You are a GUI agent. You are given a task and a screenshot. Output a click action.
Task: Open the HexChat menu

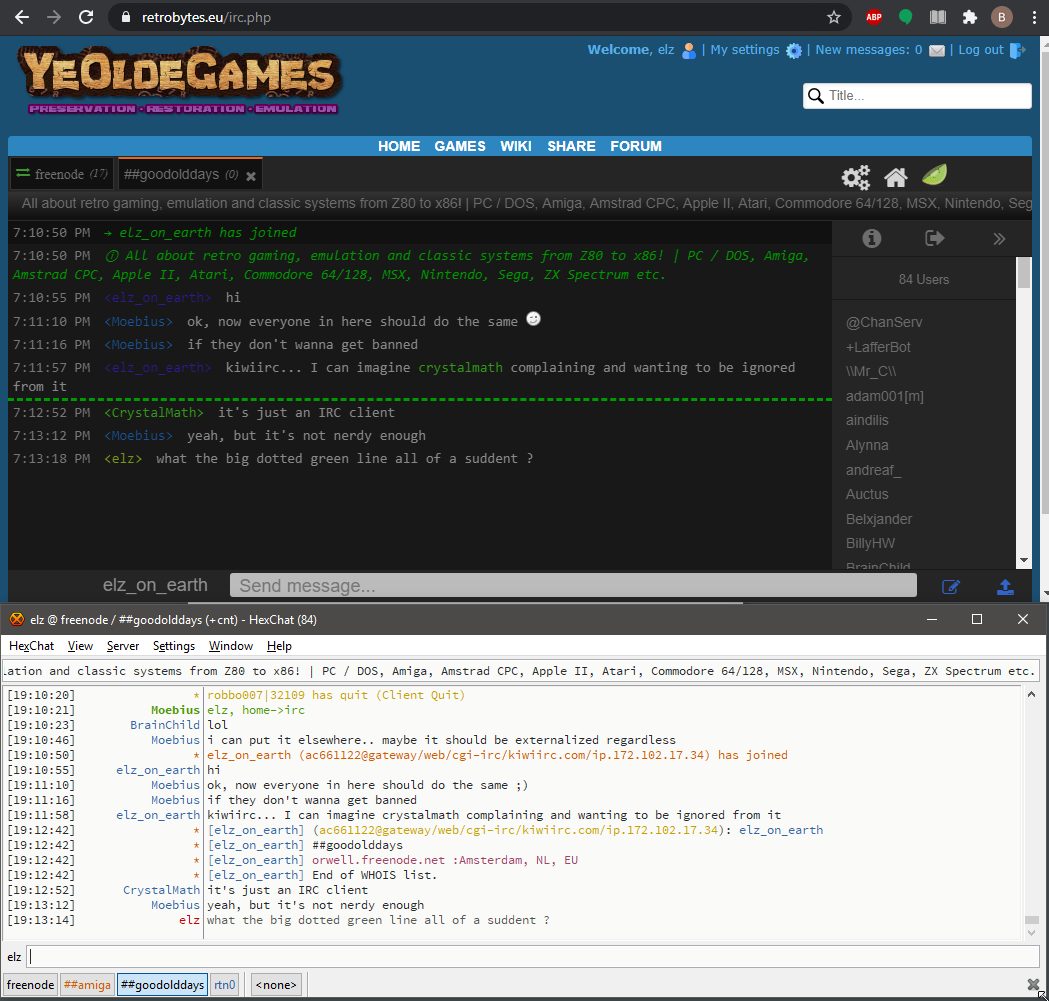point(31,646)
